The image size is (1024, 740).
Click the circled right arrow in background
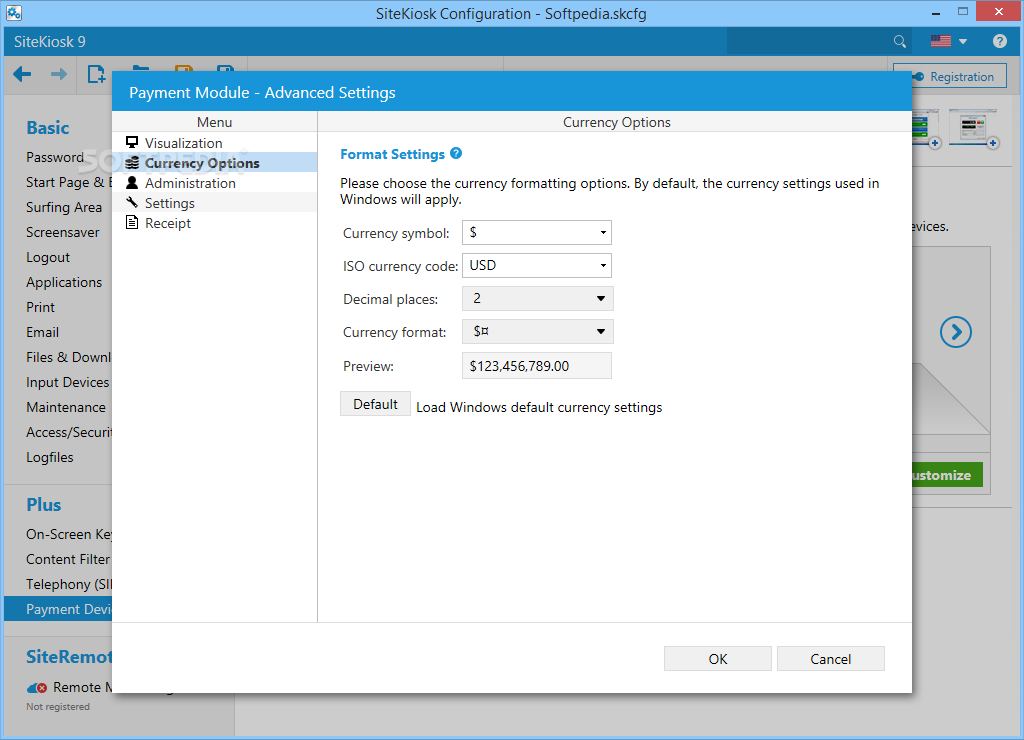(955, 332)
